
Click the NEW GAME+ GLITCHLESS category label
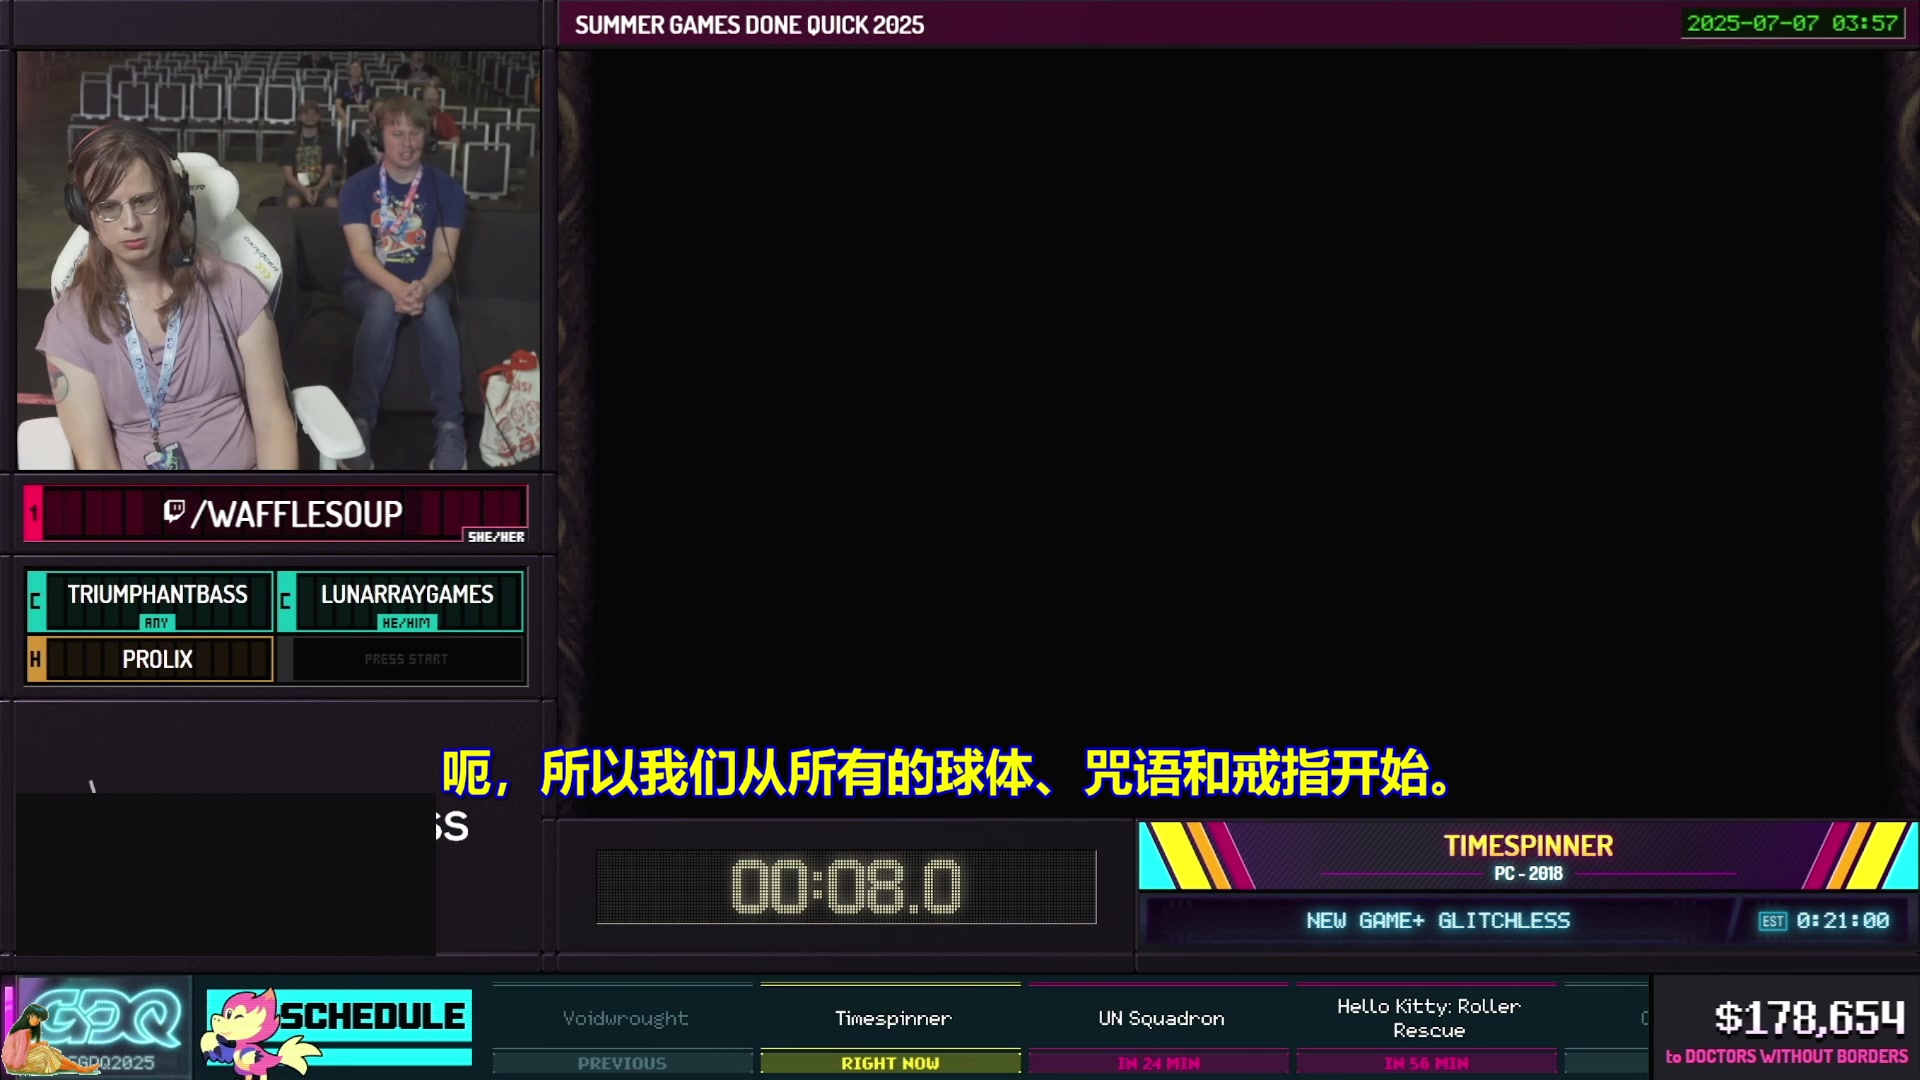(1438, 921)
